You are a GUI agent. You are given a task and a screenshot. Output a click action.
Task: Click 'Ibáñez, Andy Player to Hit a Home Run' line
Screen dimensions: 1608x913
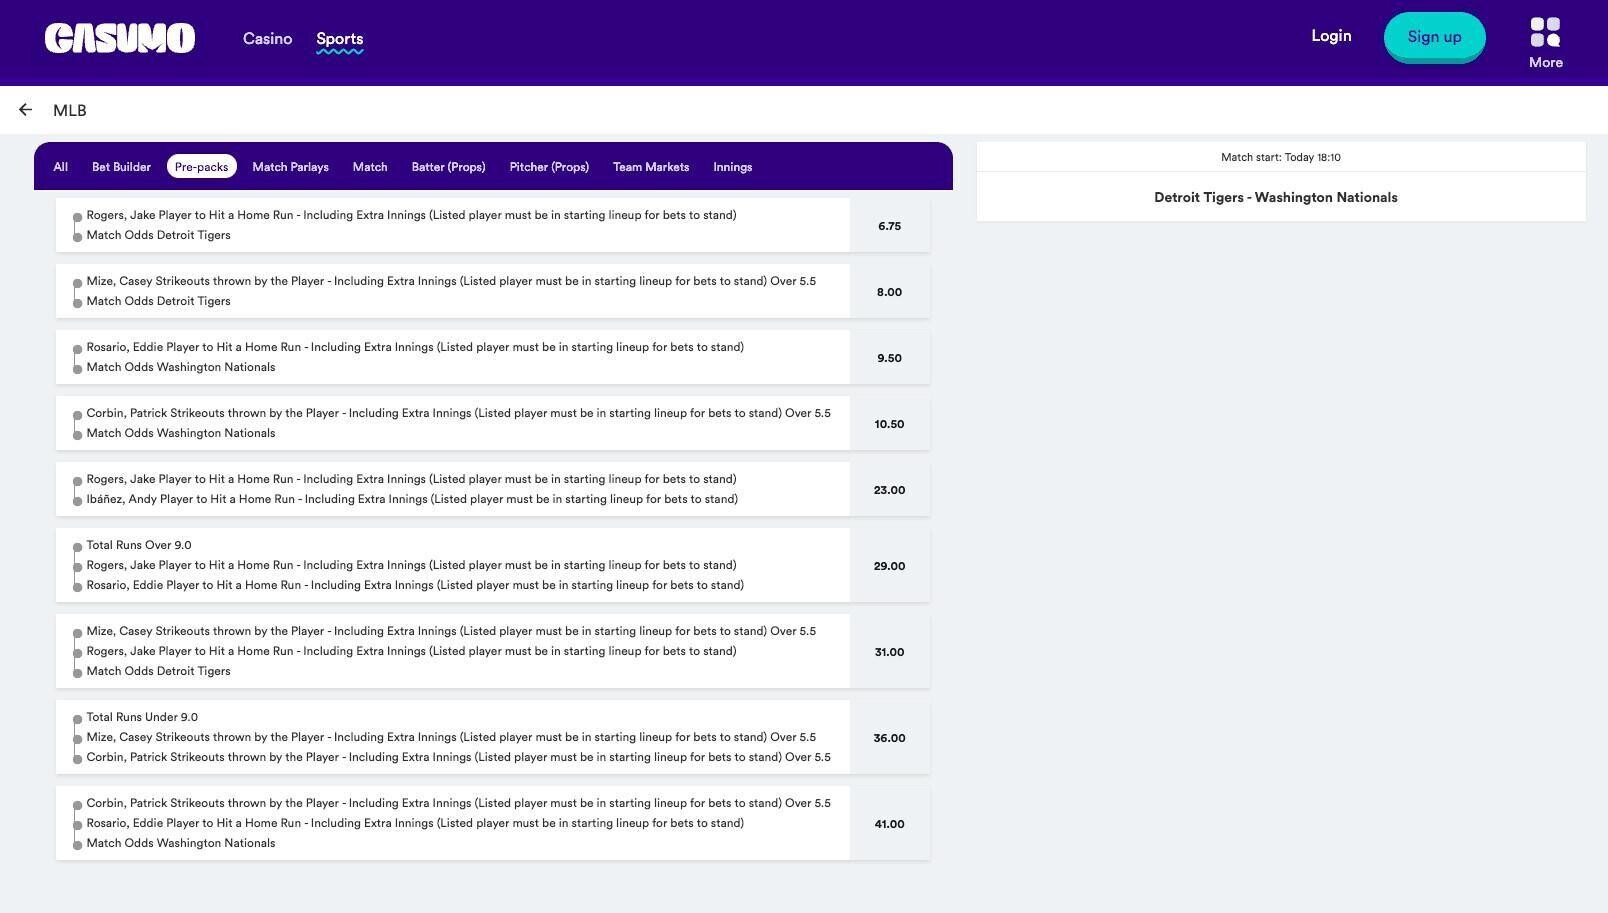[x=412, y=499]
